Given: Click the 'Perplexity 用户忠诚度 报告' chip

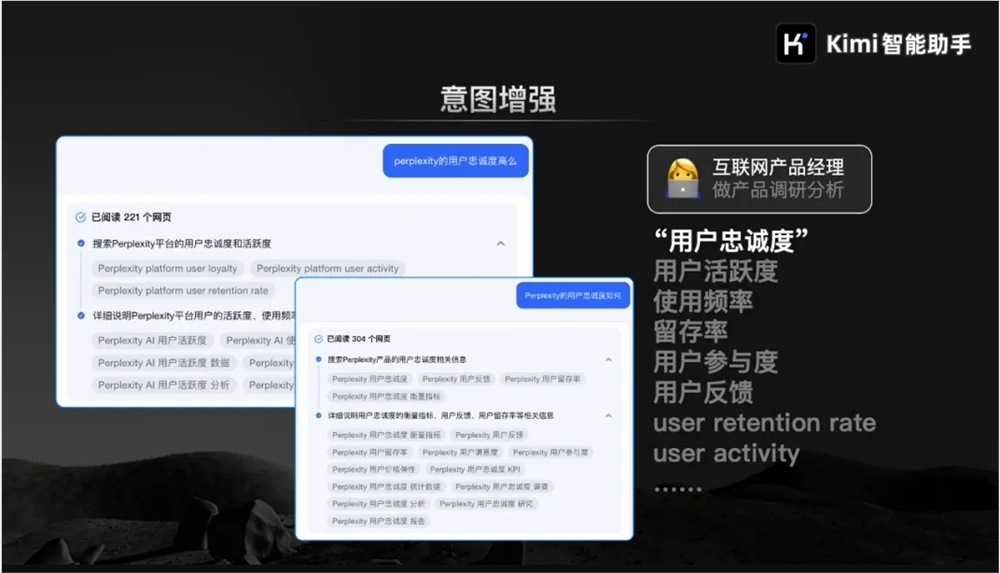Looking at the screenshot, I should (x=379, y=521).
